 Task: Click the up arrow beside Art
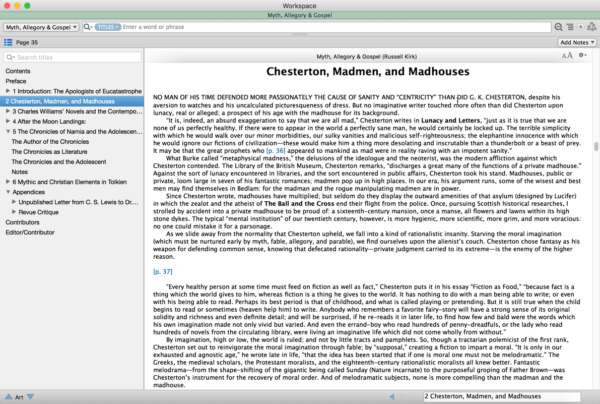[x=7, y=397]
